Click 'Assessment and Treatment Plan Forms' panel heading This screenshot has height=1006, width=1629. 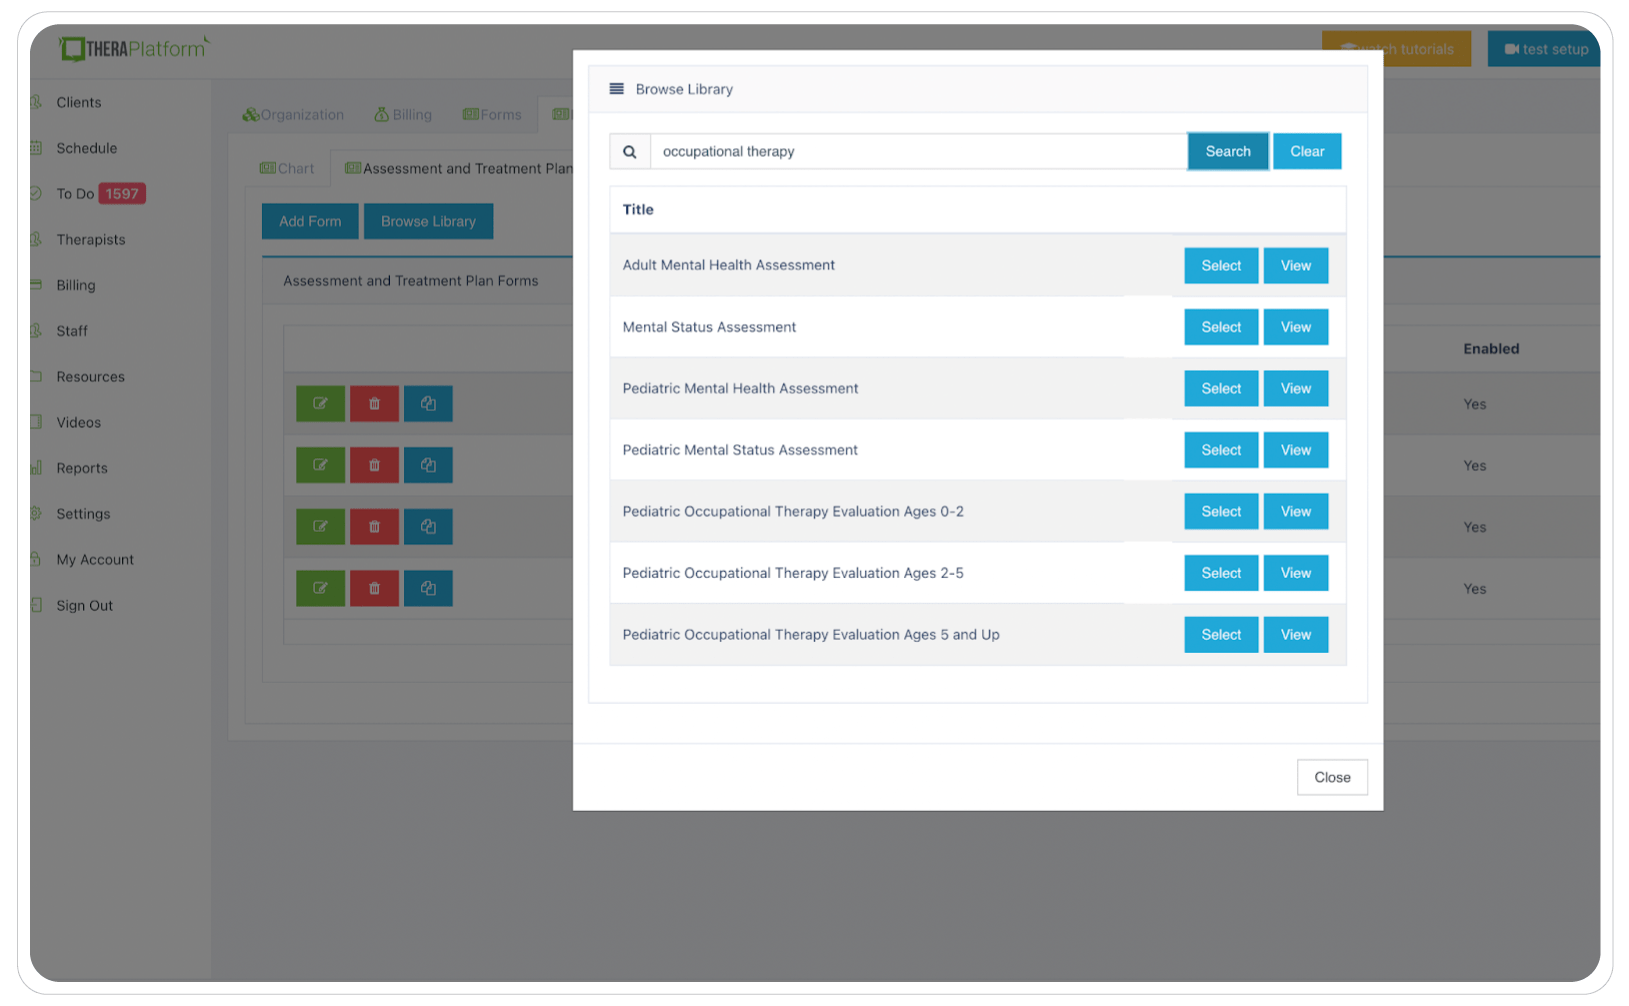(411, 282)
